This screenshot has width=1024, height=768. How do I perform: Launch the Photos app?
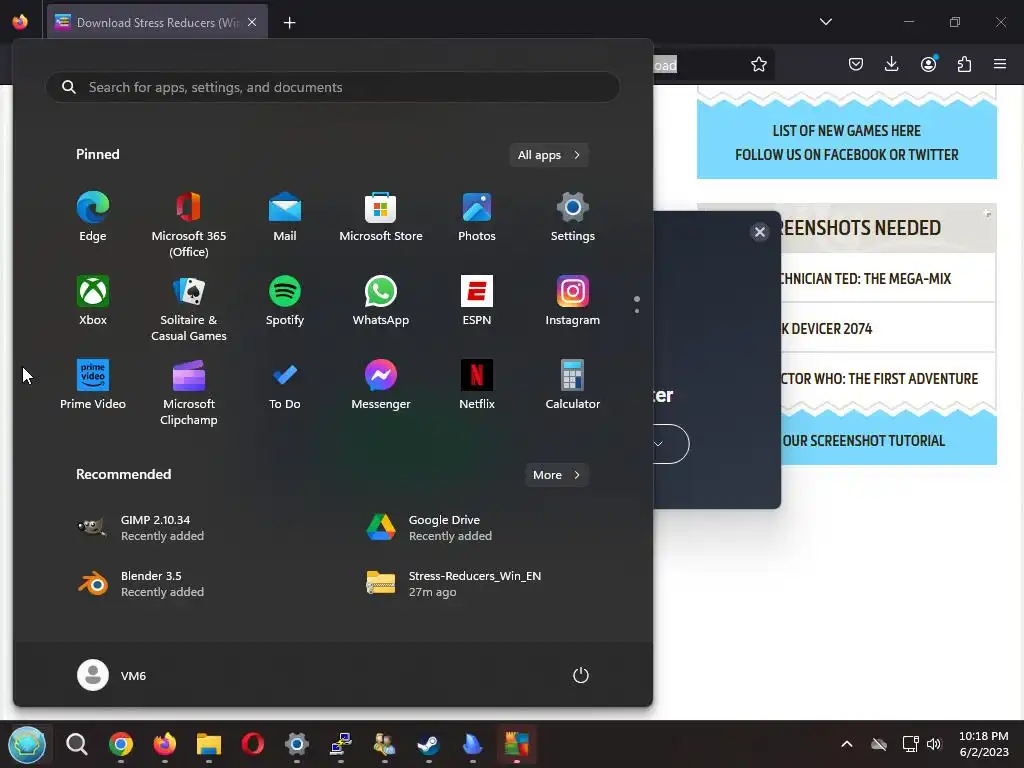477,217
